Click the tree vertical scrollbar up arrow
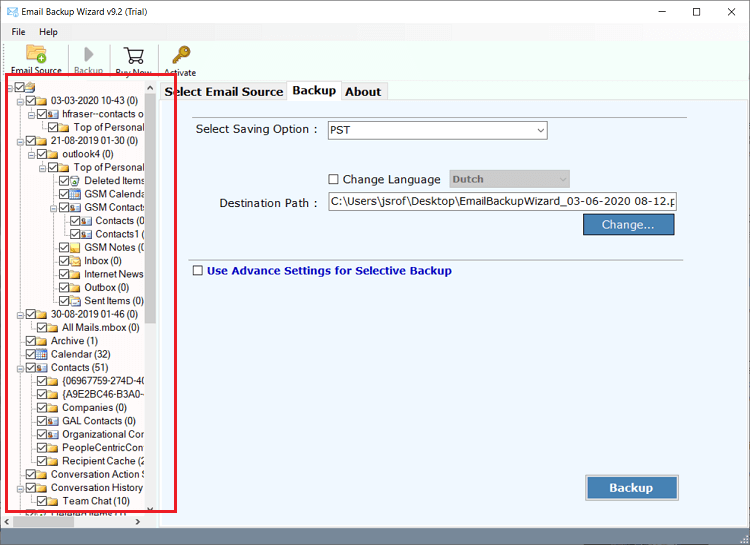The height and width of the screenshot is (545, 750). click(x=150, y=88)
